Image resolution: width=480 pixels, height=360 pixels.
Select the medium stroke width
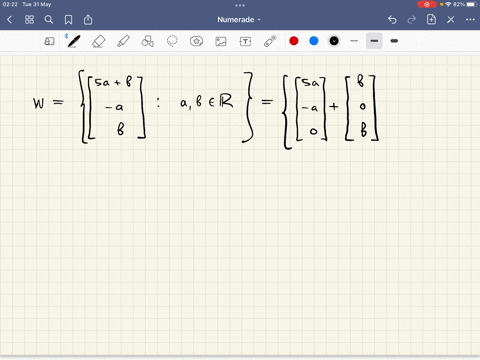tap(374, 41)
